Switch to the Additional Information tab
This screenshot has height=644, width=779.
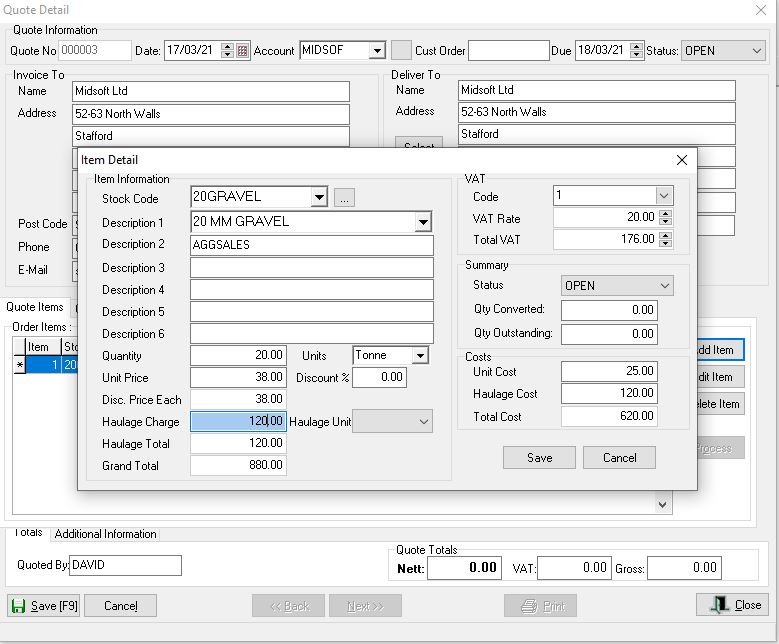point(105,534)
